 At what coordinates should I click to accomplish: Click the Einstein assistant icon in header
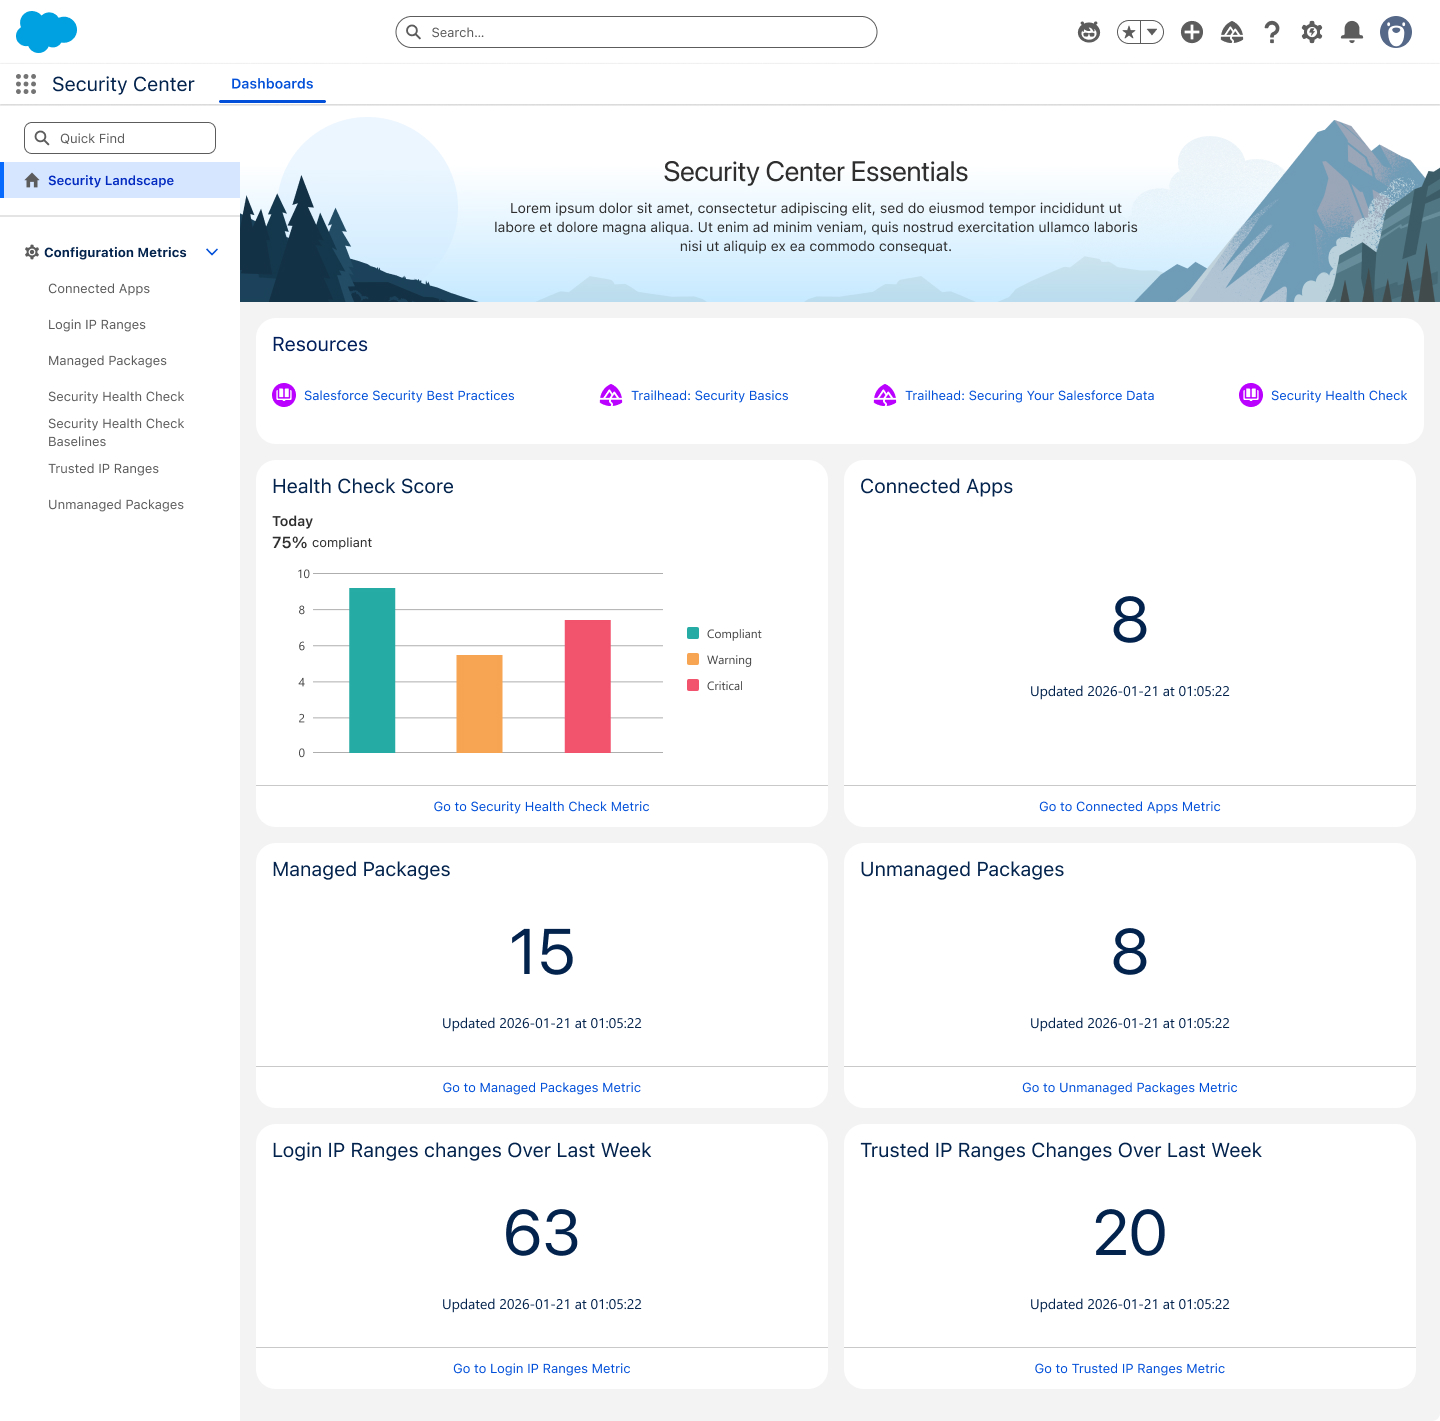click(x=1089, y=32)
